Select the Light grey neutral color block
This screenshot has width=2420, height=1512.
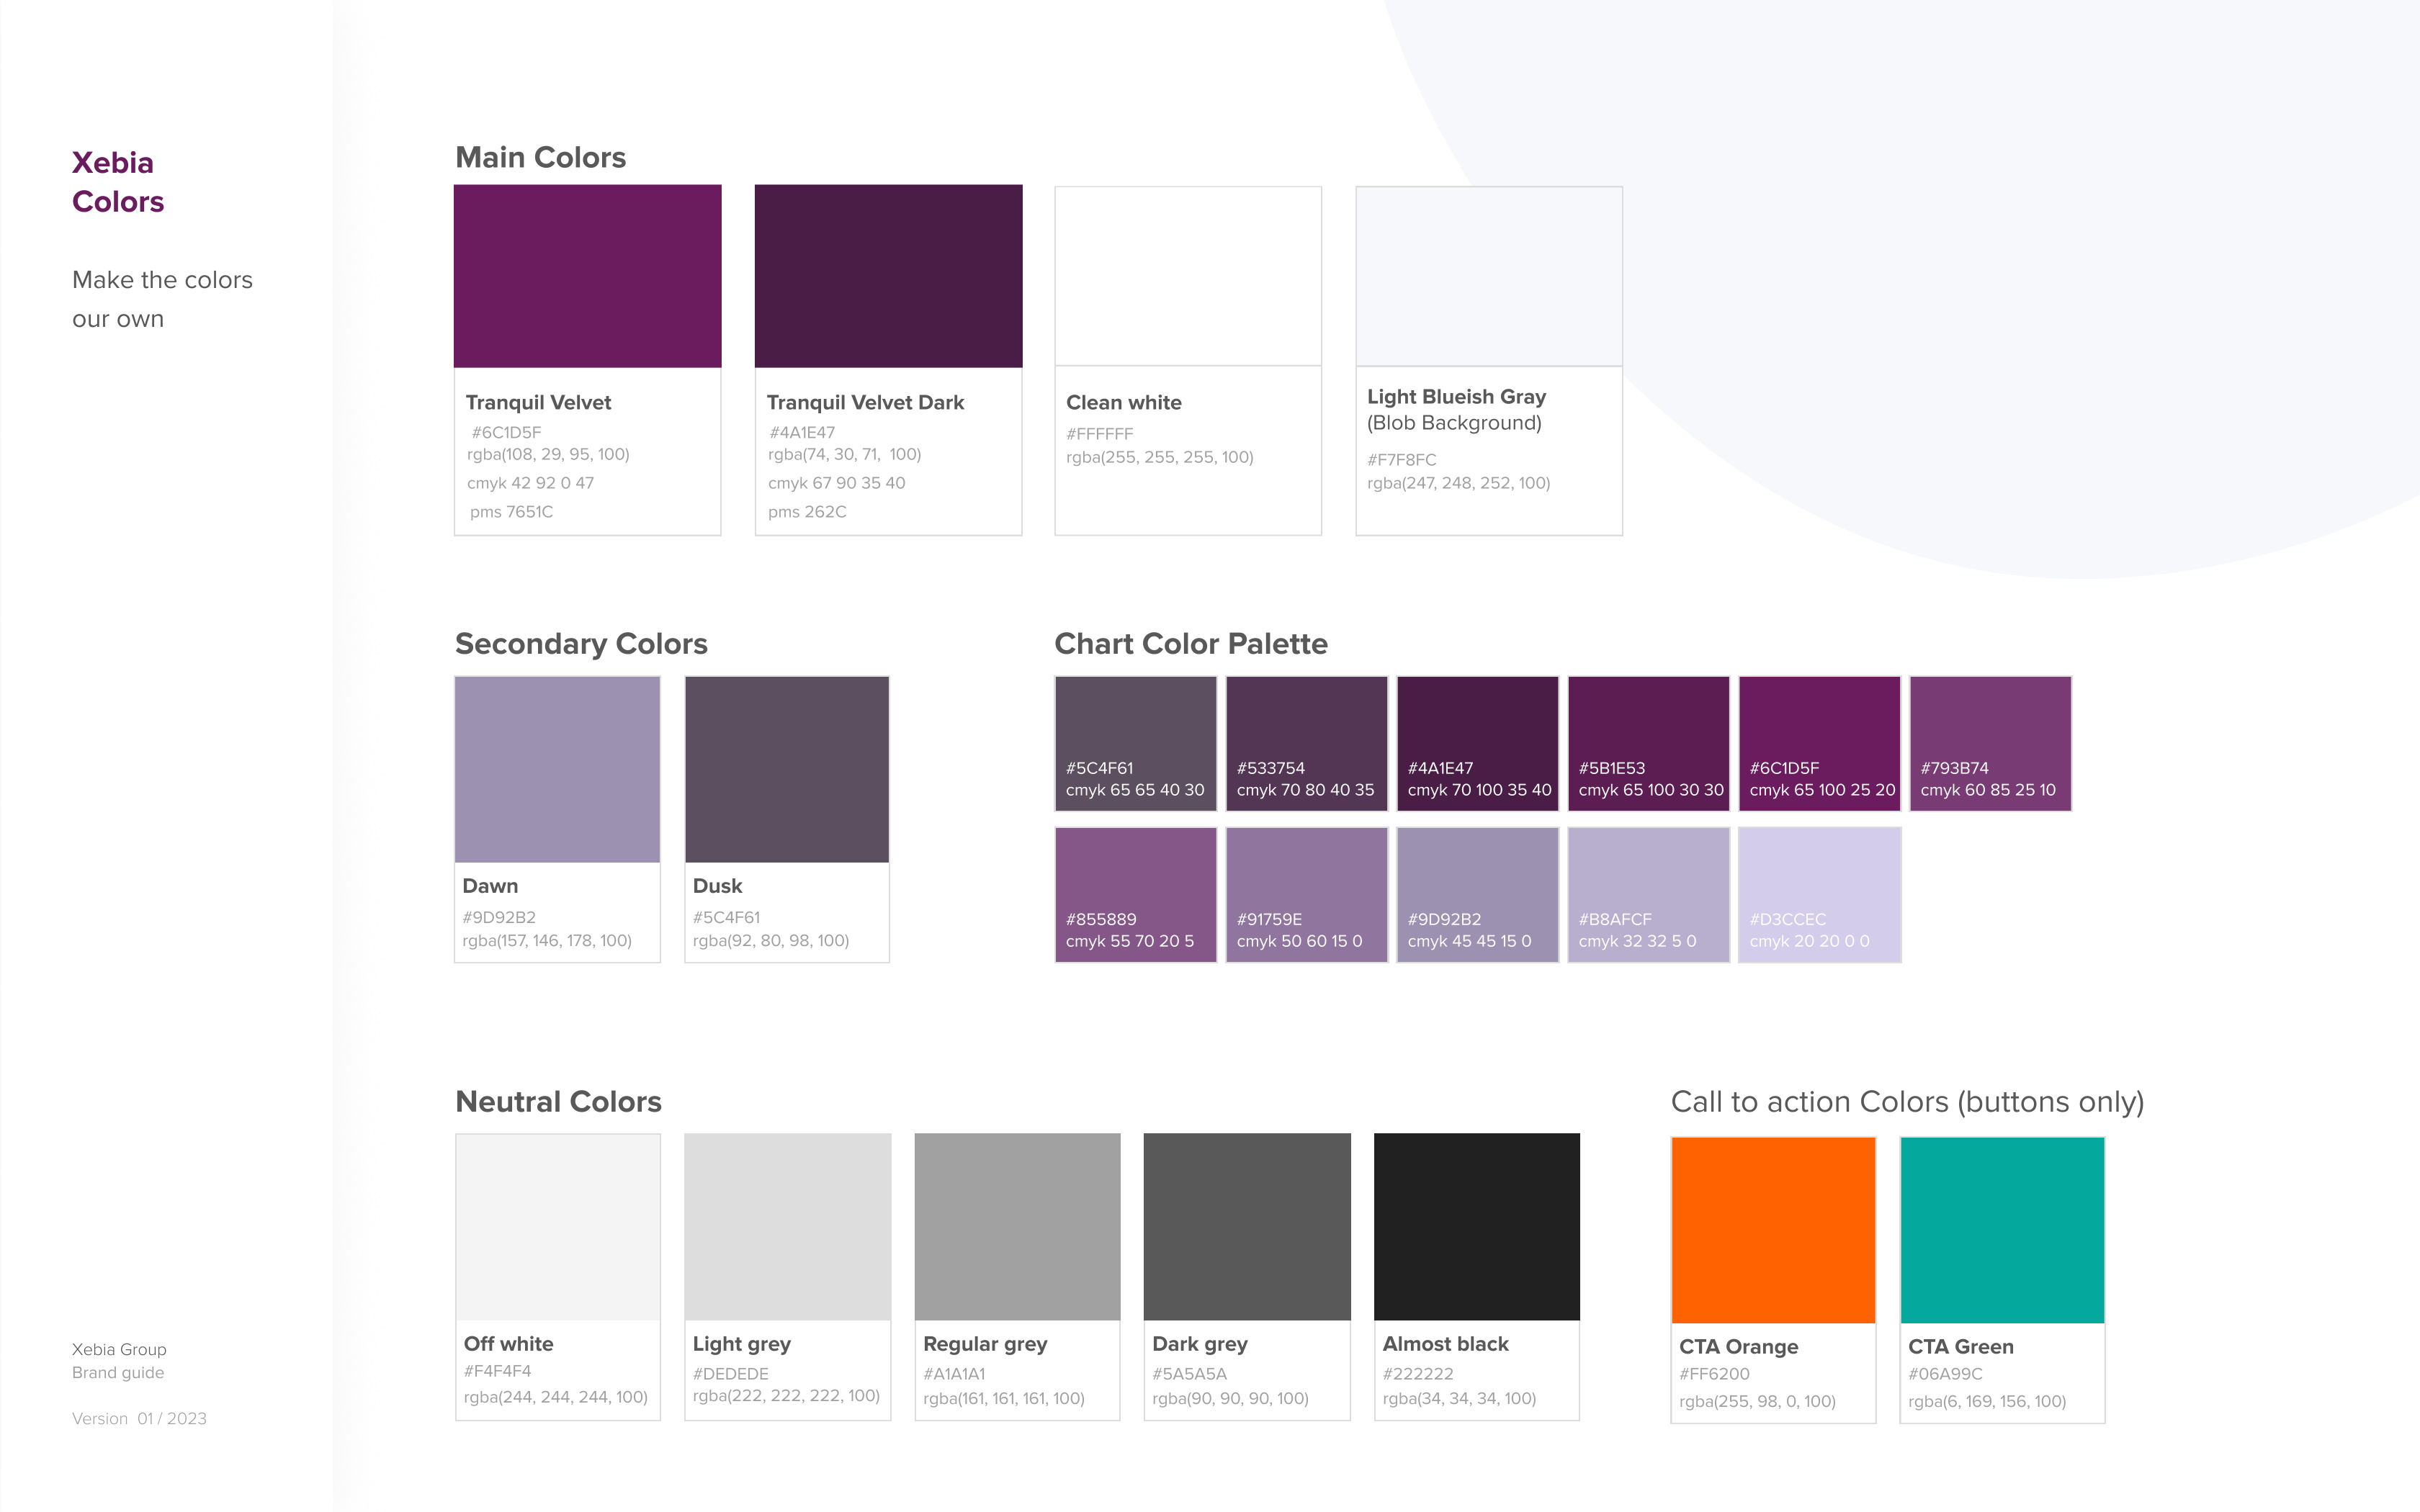[x=788, y=1227]
